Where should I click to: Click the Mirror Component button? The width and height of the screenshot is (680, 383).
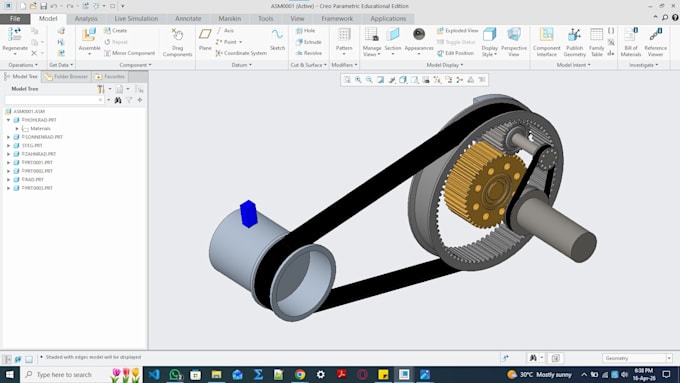(x=129, y=53)
